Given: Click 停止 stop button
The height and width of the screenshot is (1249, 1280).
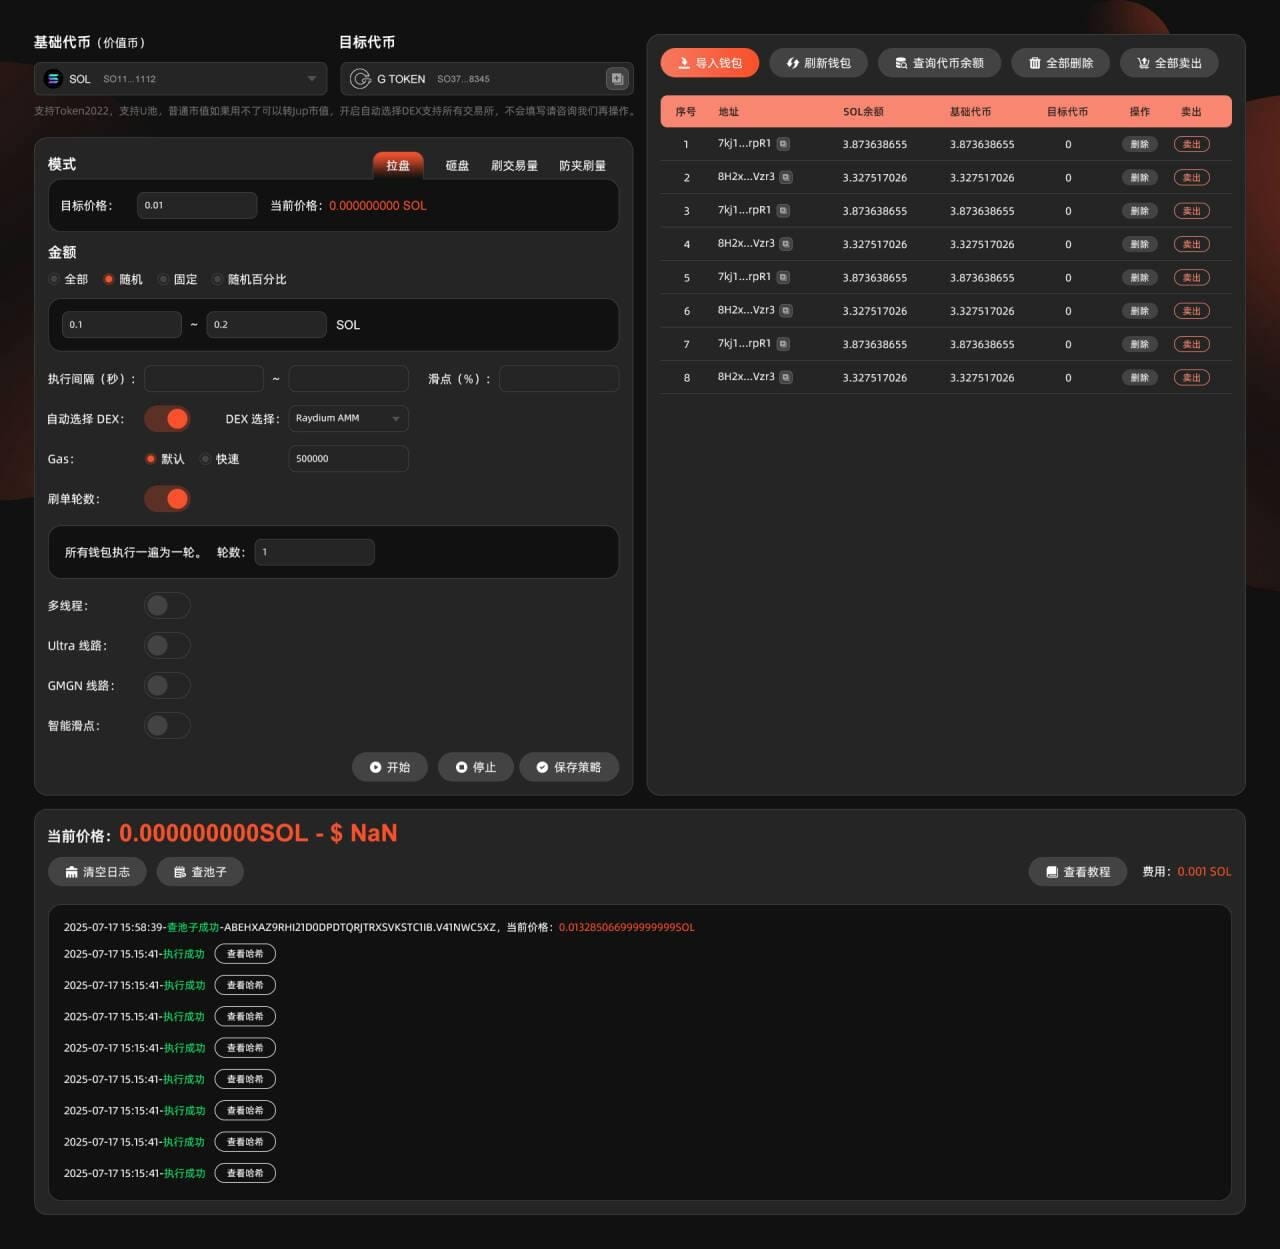Looking at the screenshot, I should pyautogui.click(x=476, y=767).
